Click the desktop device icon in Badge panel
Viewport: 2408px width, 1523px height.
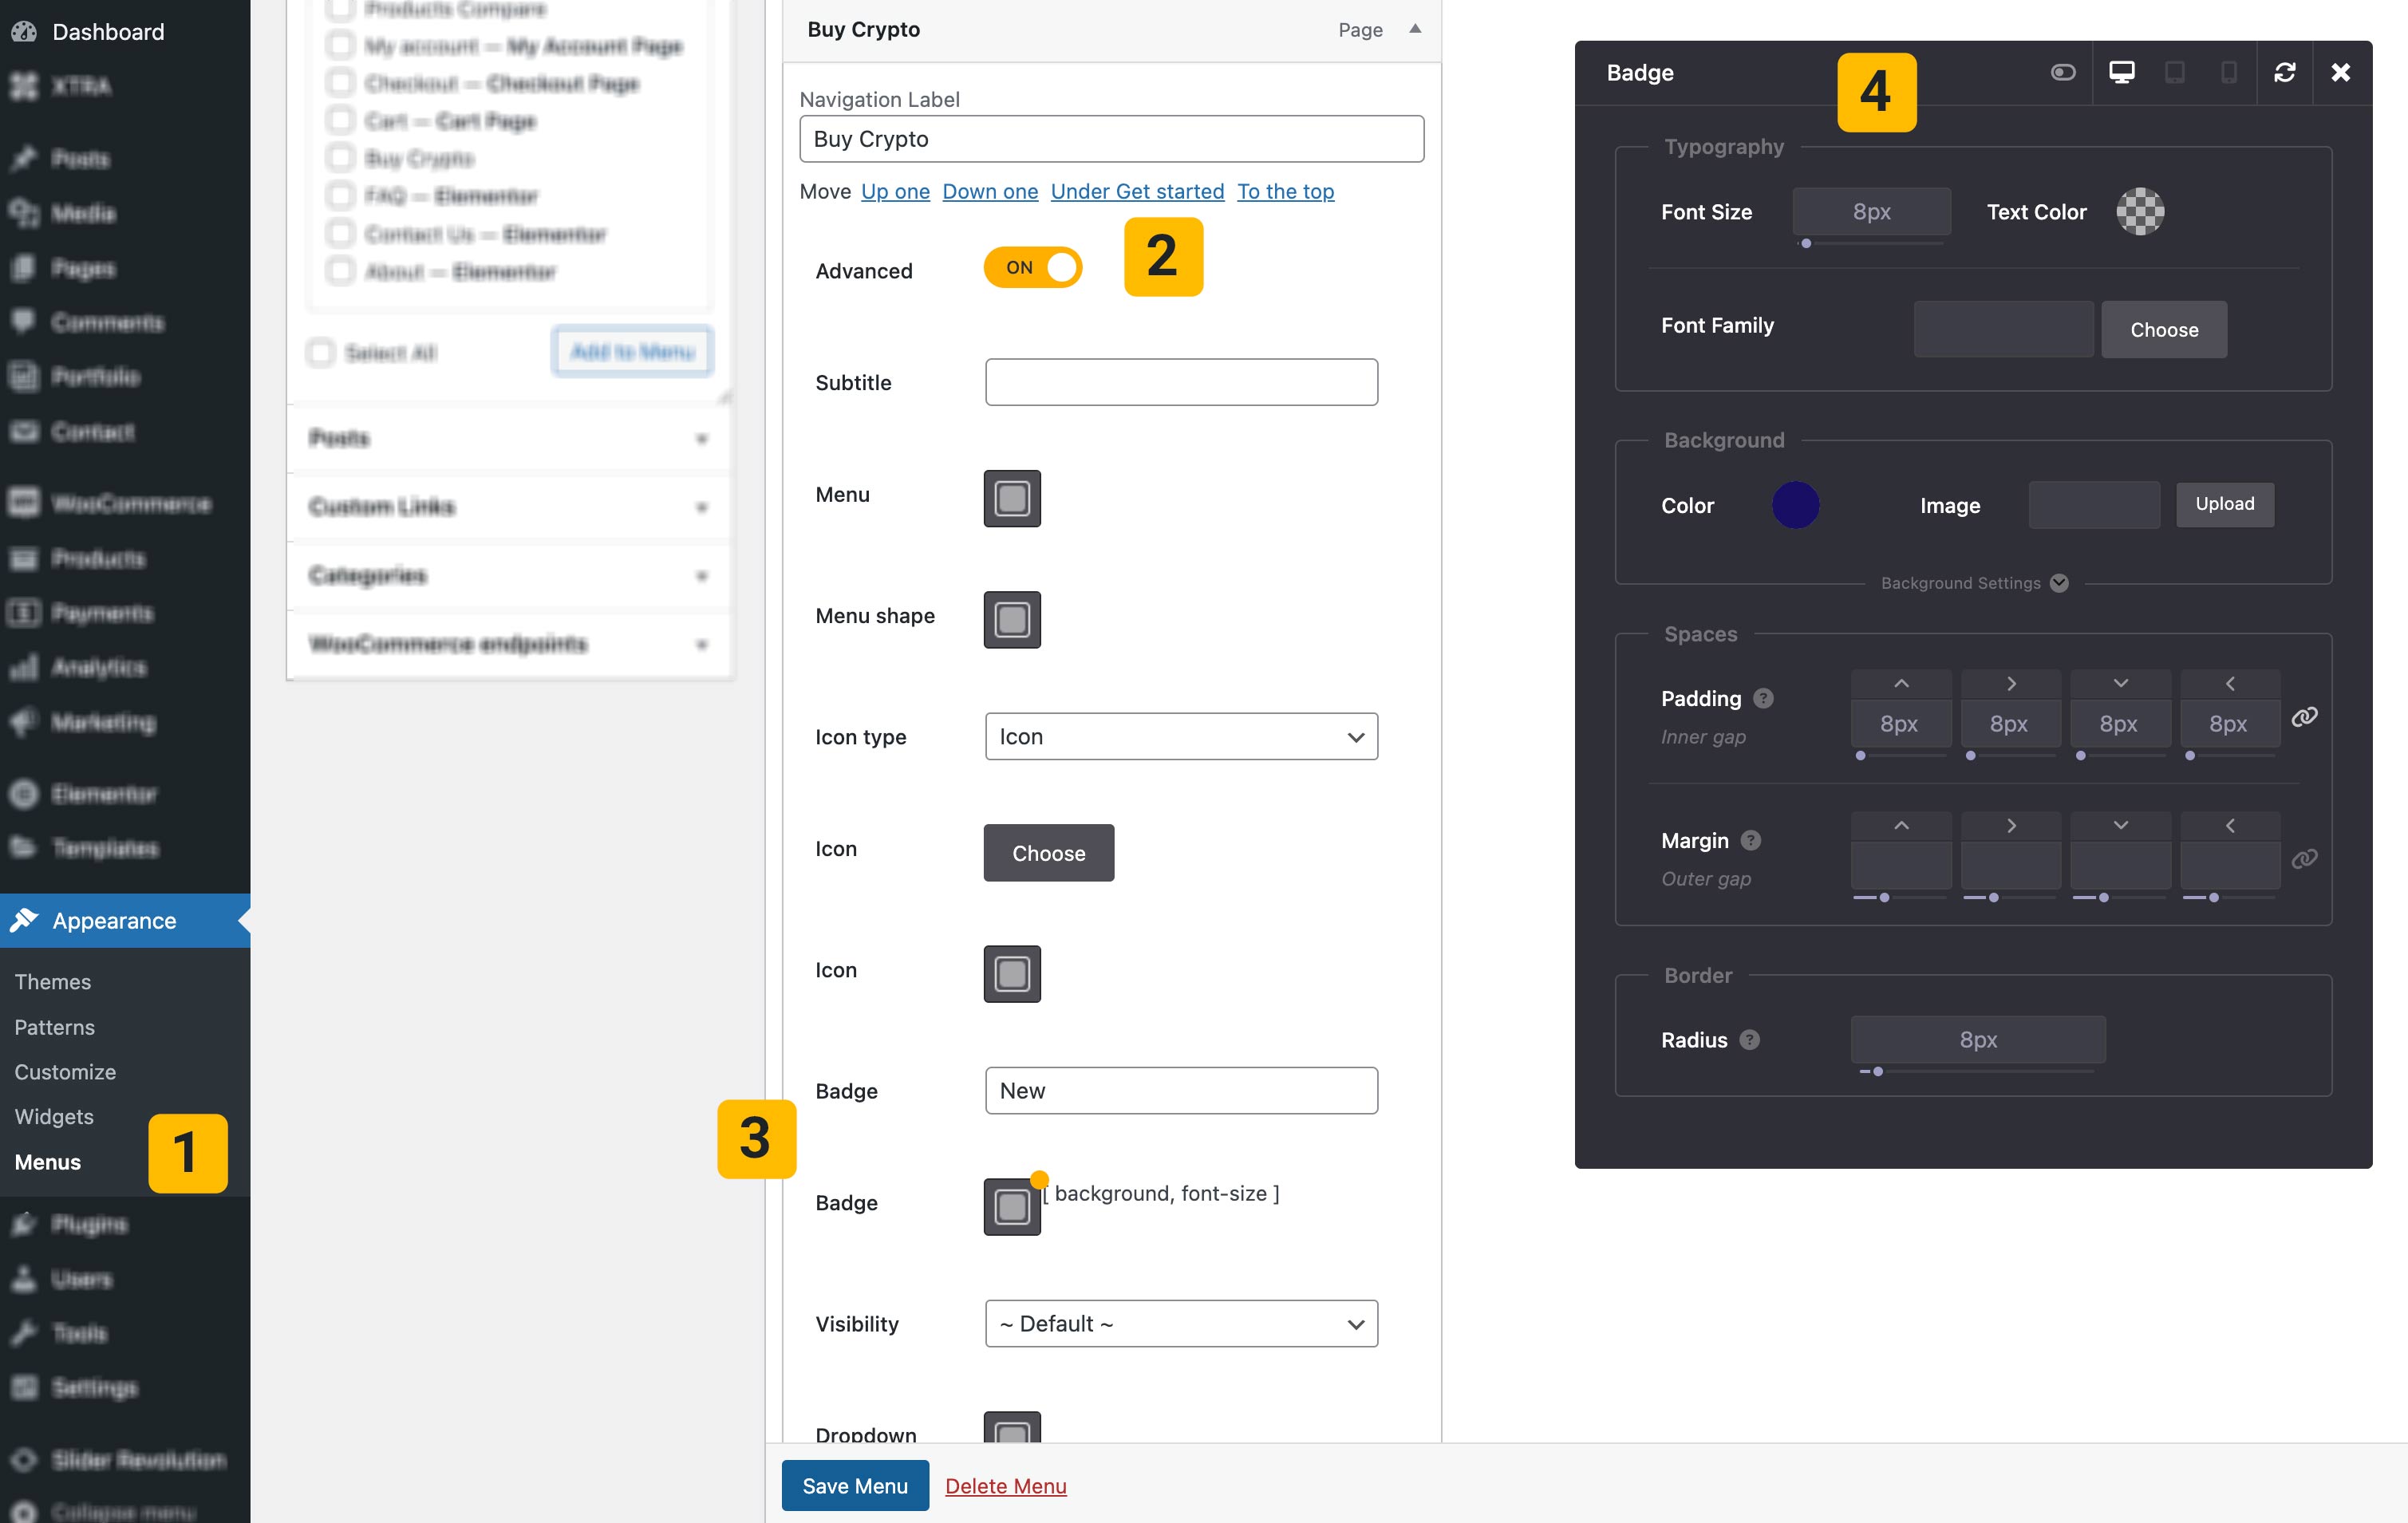click(2121, 72)
